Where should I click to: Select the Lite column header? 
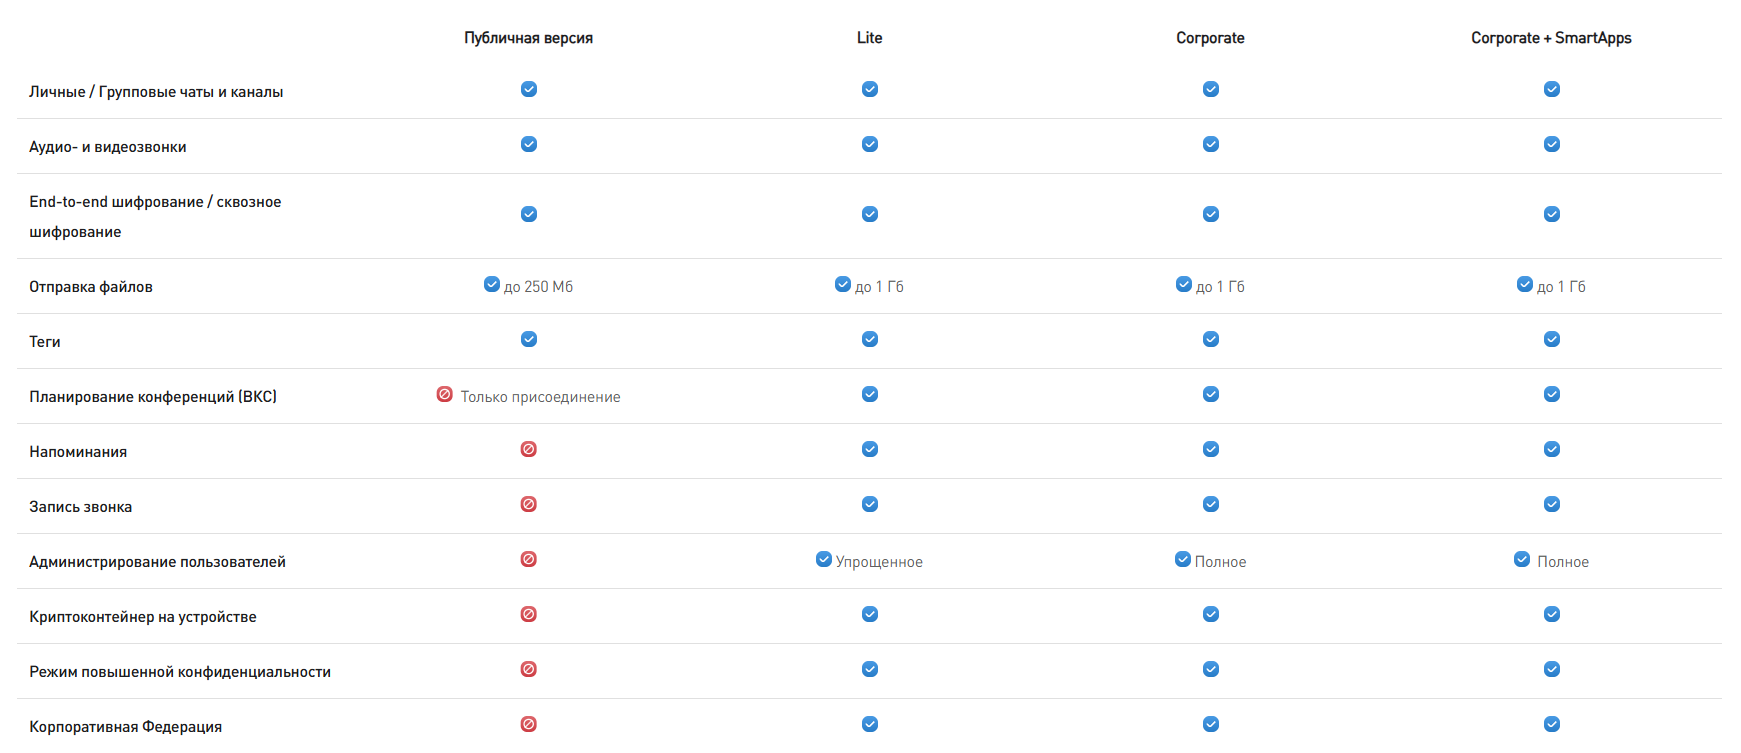tap(870, 38)
